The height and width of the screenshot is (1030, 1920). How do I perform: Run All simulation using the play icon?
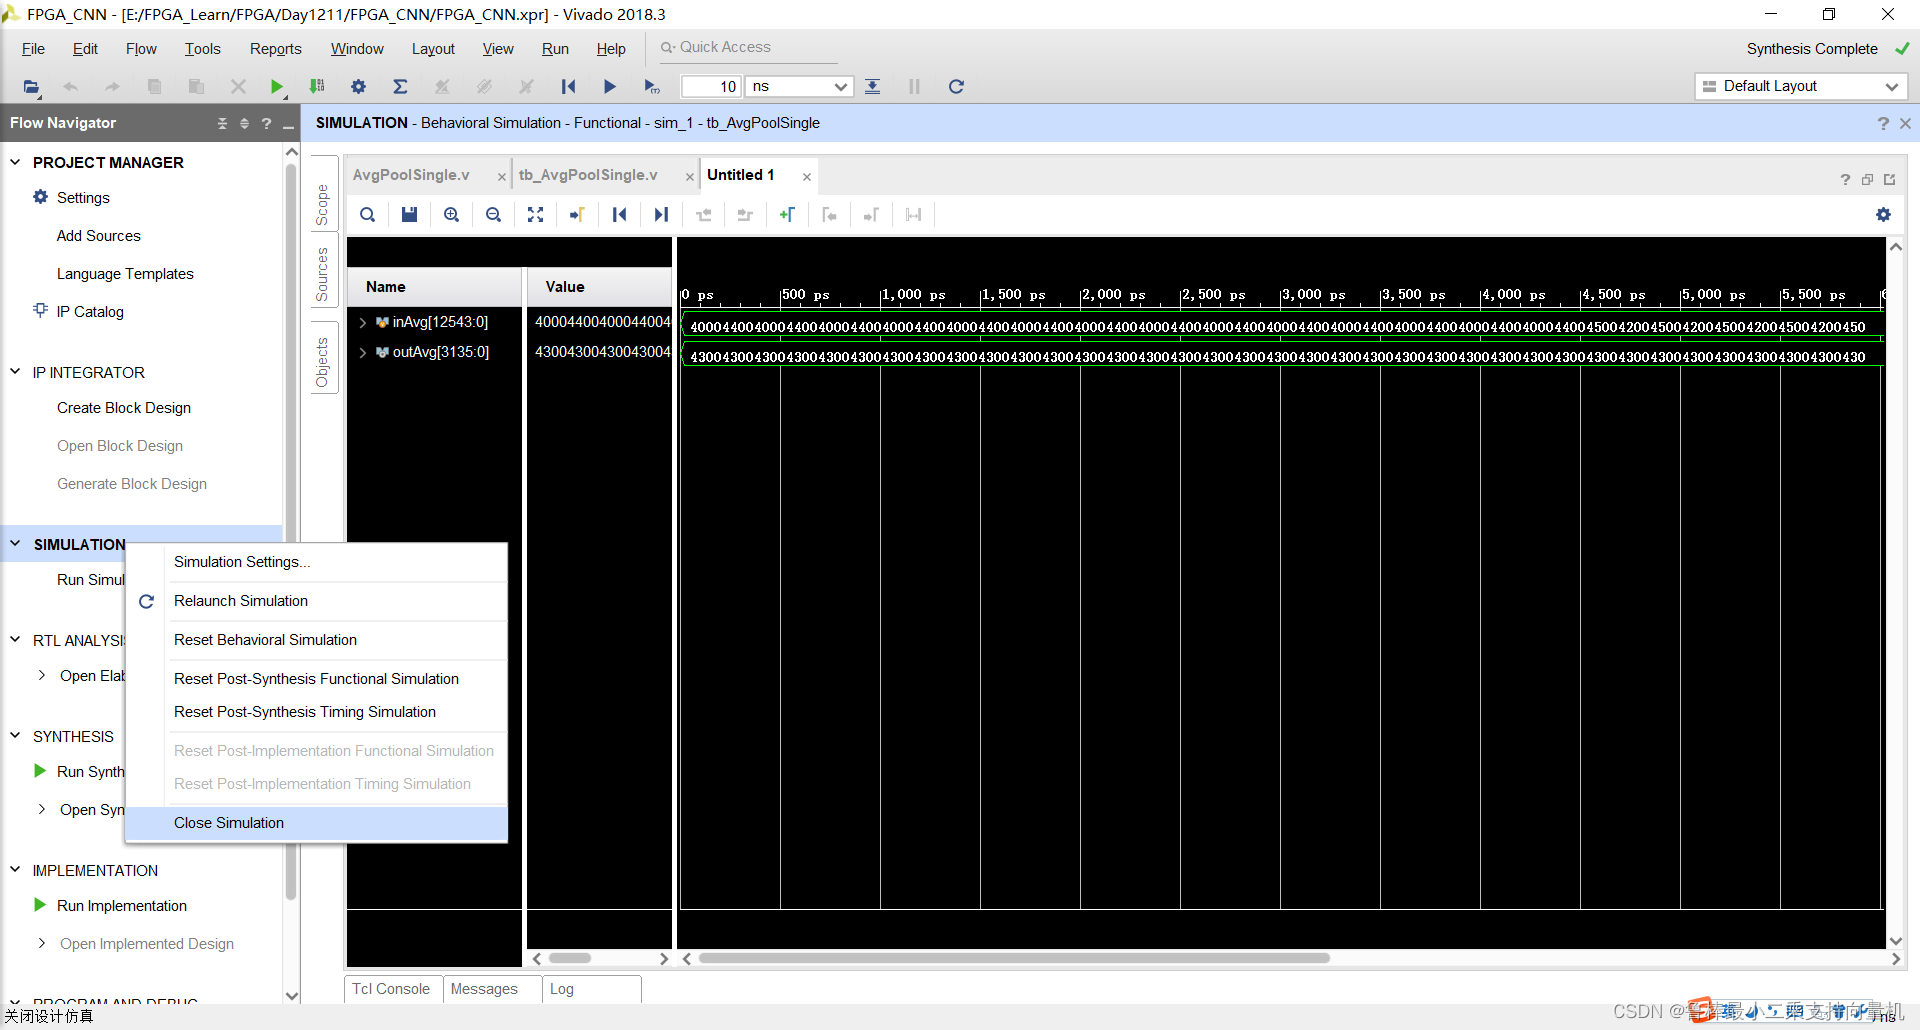coord(609,87)
